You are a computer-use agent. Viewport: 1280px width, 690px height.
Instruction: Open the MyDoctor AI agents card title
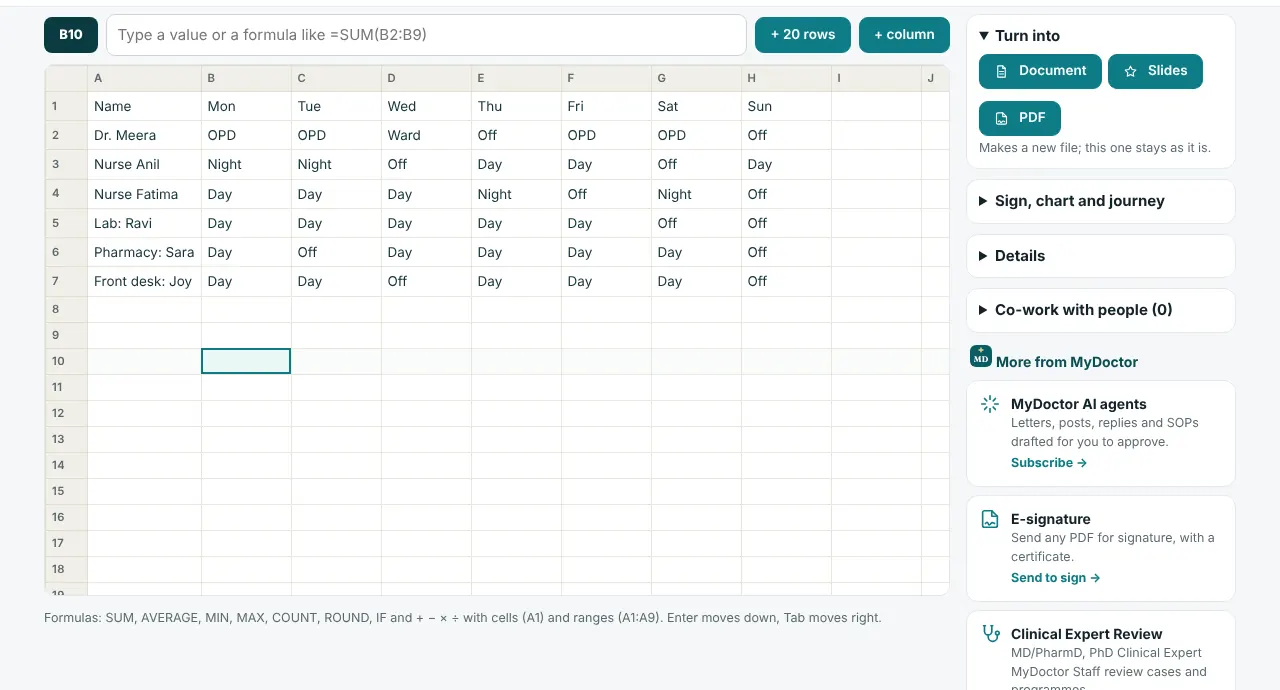(1078, 404)
